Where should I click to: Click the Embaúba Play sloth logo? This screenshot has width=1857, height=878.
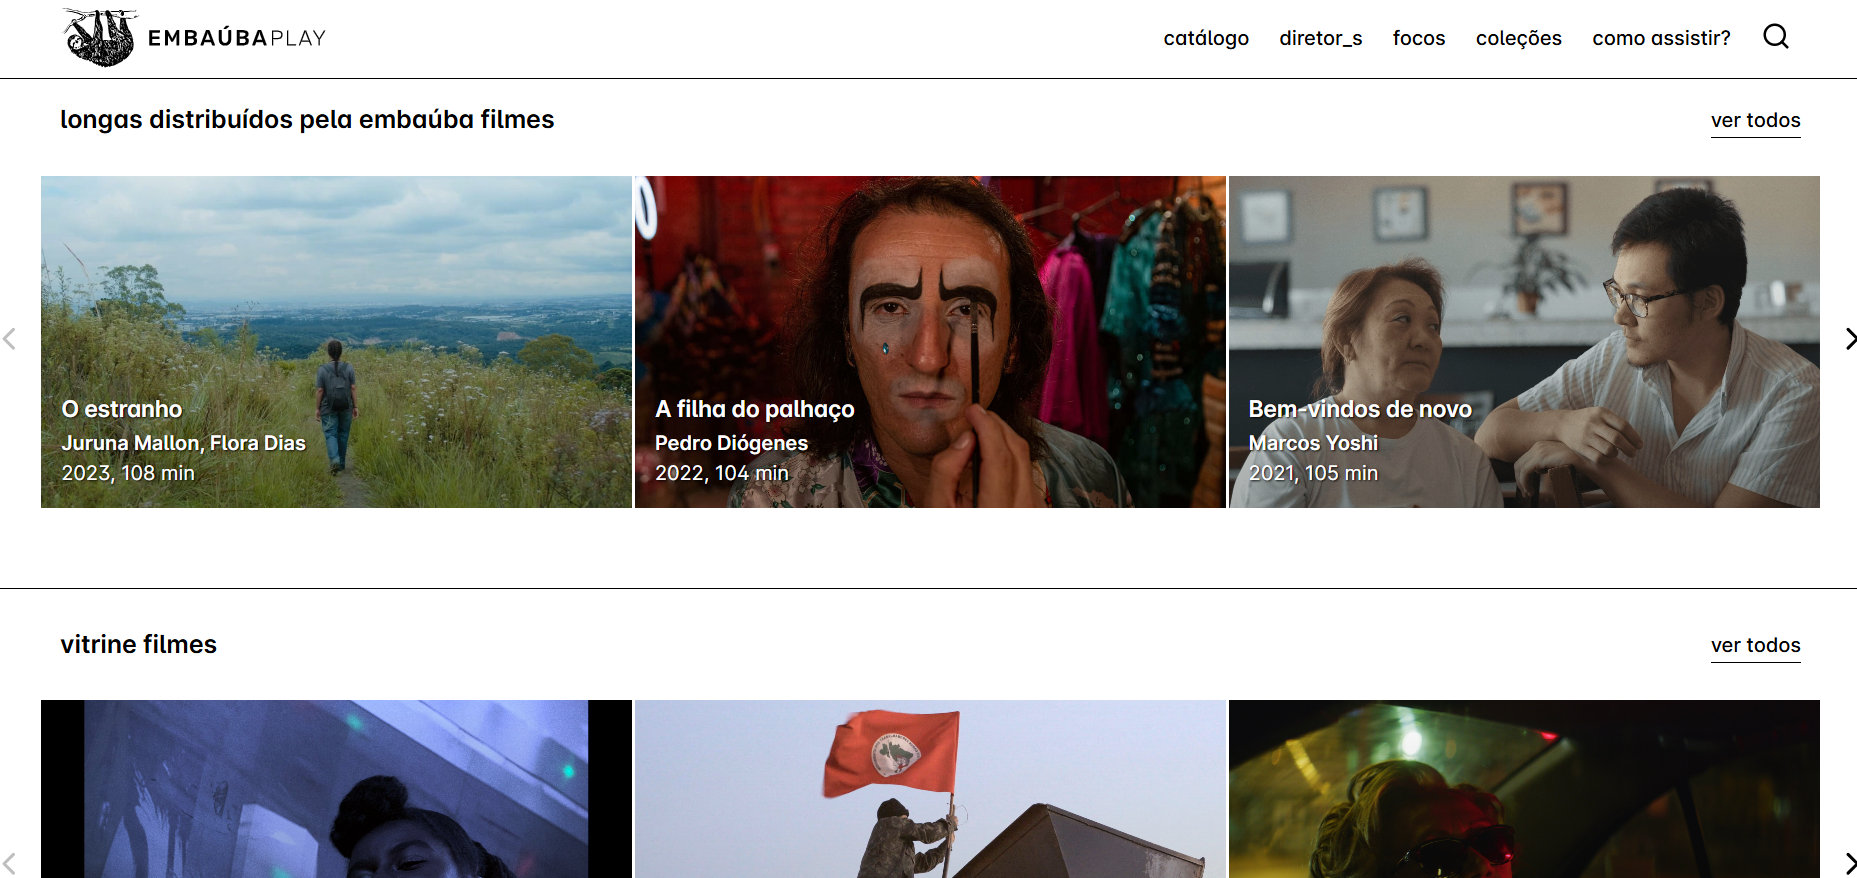point(99,38)
